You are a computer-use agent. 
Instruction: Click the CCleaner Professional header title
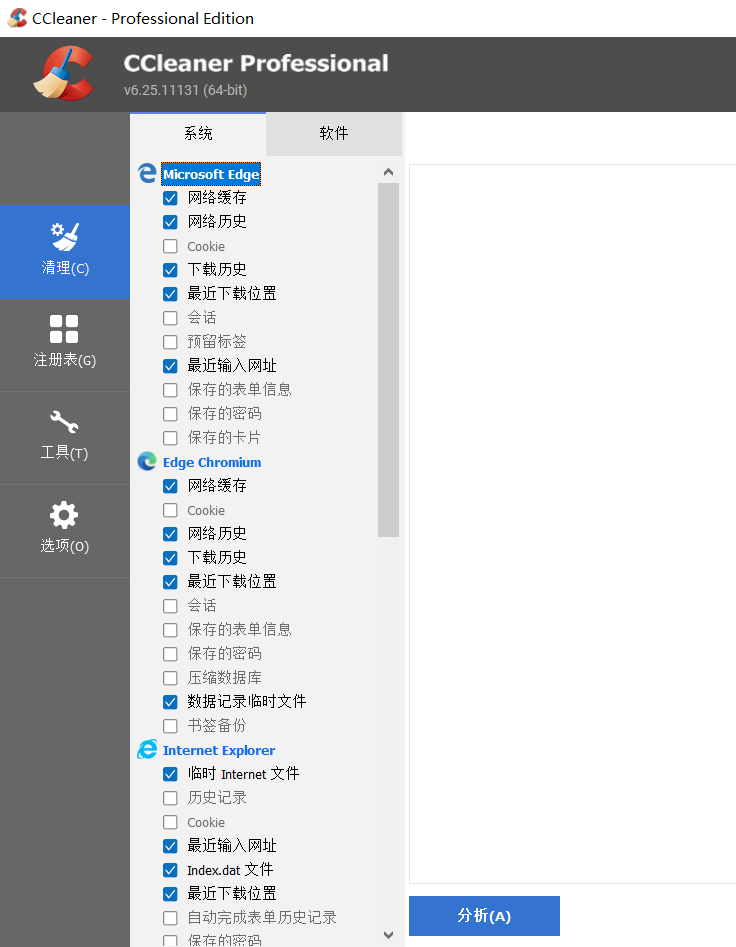256,63
